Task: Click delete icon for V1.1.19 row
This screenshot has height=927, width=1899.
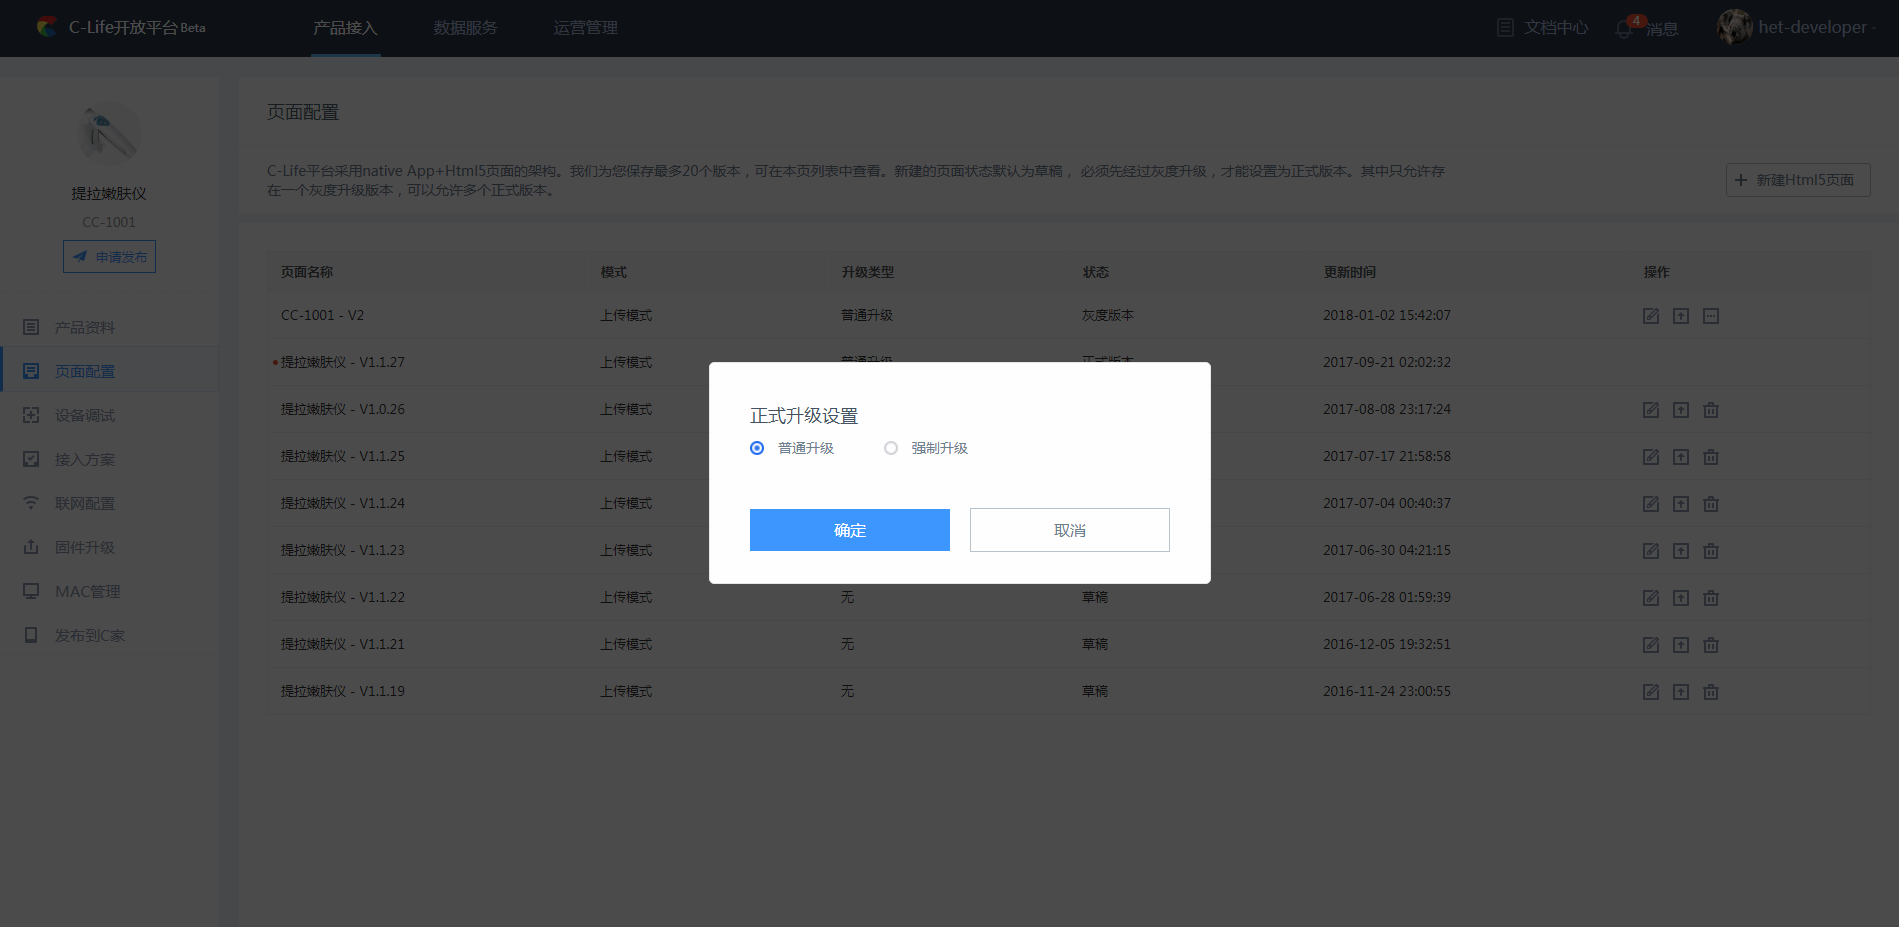Action: pyautogui.click(x=1711, y=692)
